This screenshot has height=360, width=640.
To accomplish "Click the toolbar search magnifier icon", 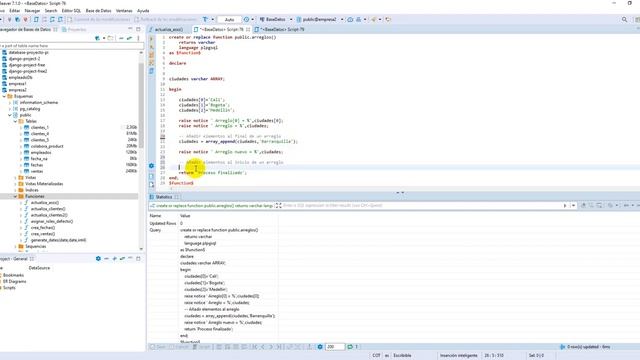I will (x=624, y=19).
